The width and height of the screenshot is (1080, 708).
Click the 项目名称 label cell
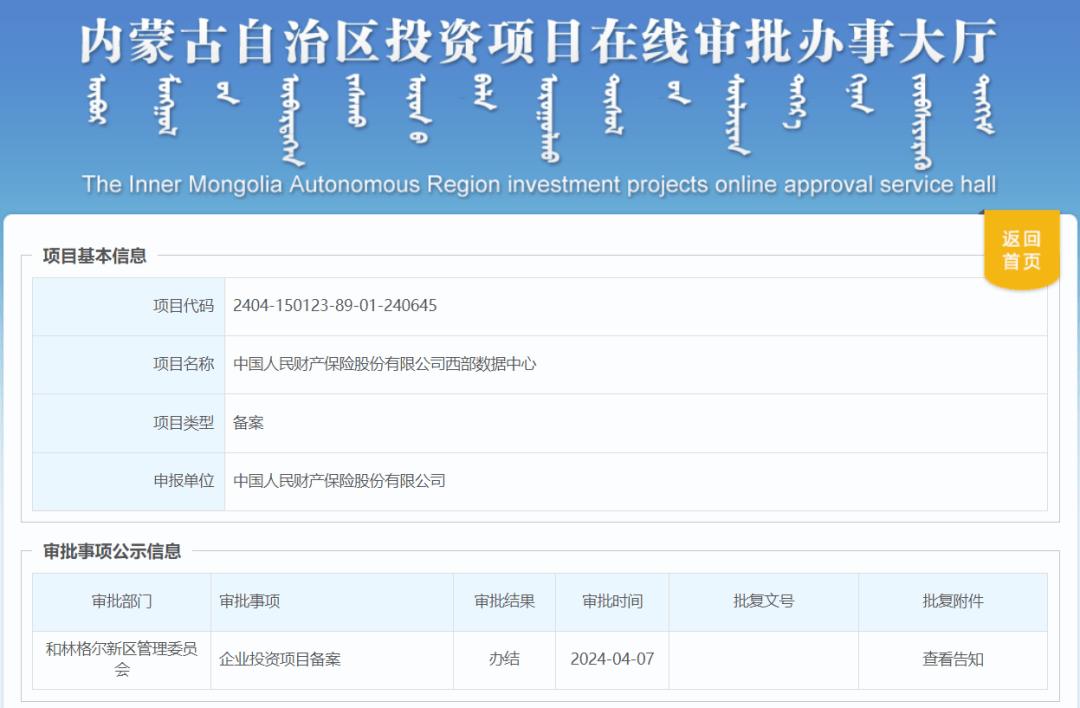point(129,364)
